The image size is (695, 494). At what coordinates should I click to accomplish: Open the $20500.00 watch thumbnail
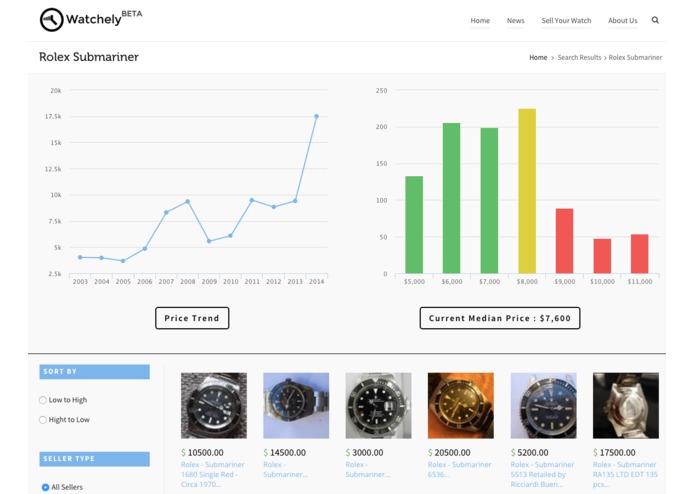[x=461, y=405]
